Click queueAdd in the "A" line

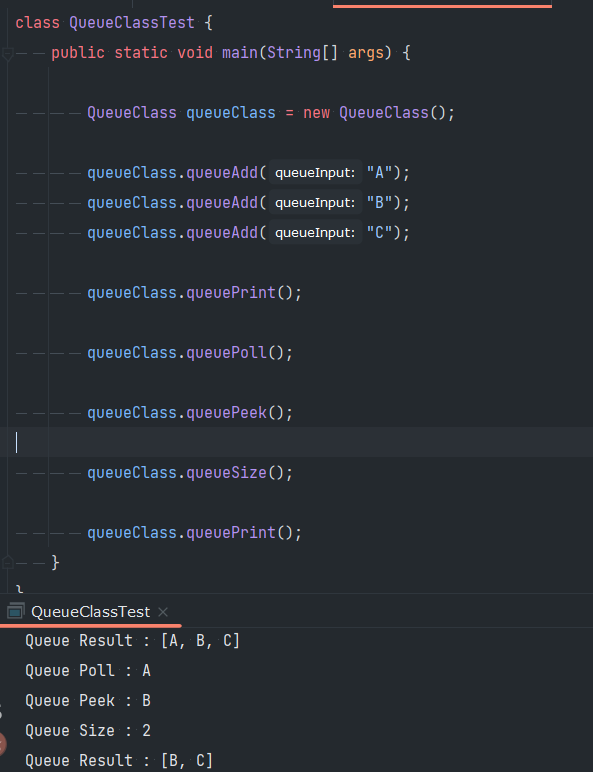[x=222, y=173]
